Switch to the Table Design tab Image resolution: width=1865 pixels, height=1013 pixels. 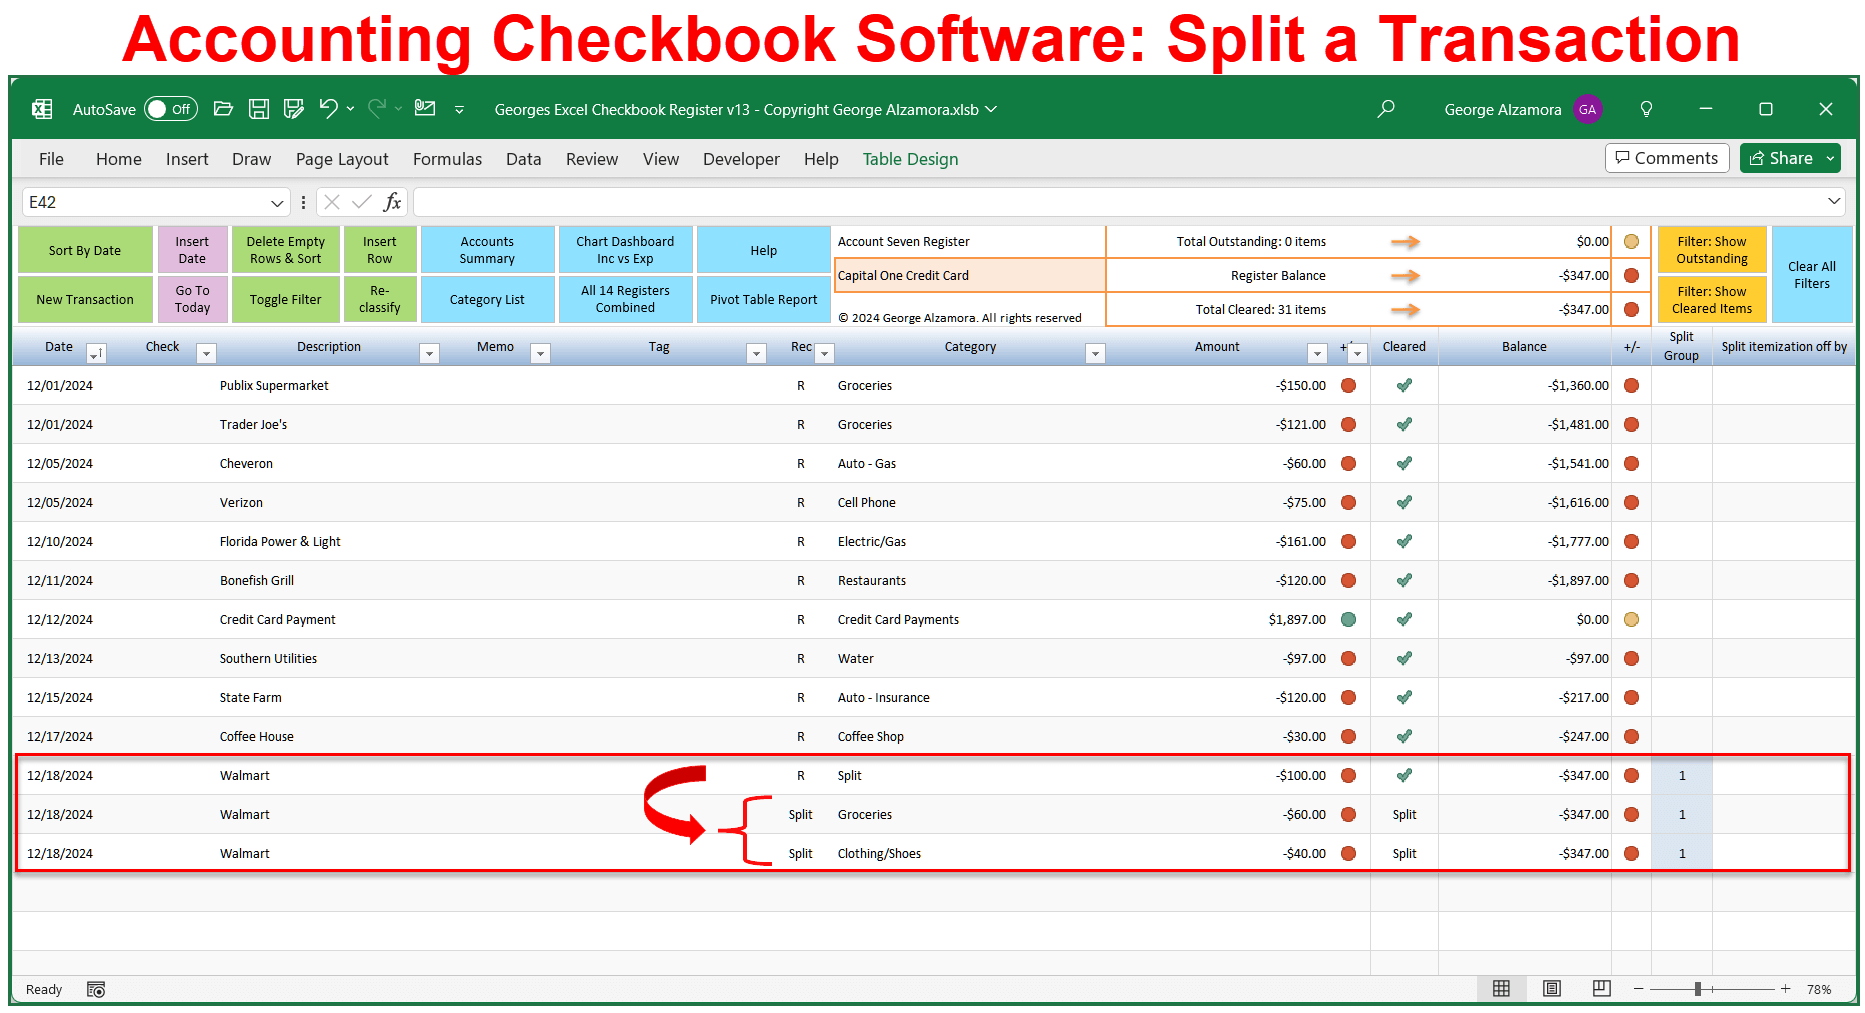(910, 158)
